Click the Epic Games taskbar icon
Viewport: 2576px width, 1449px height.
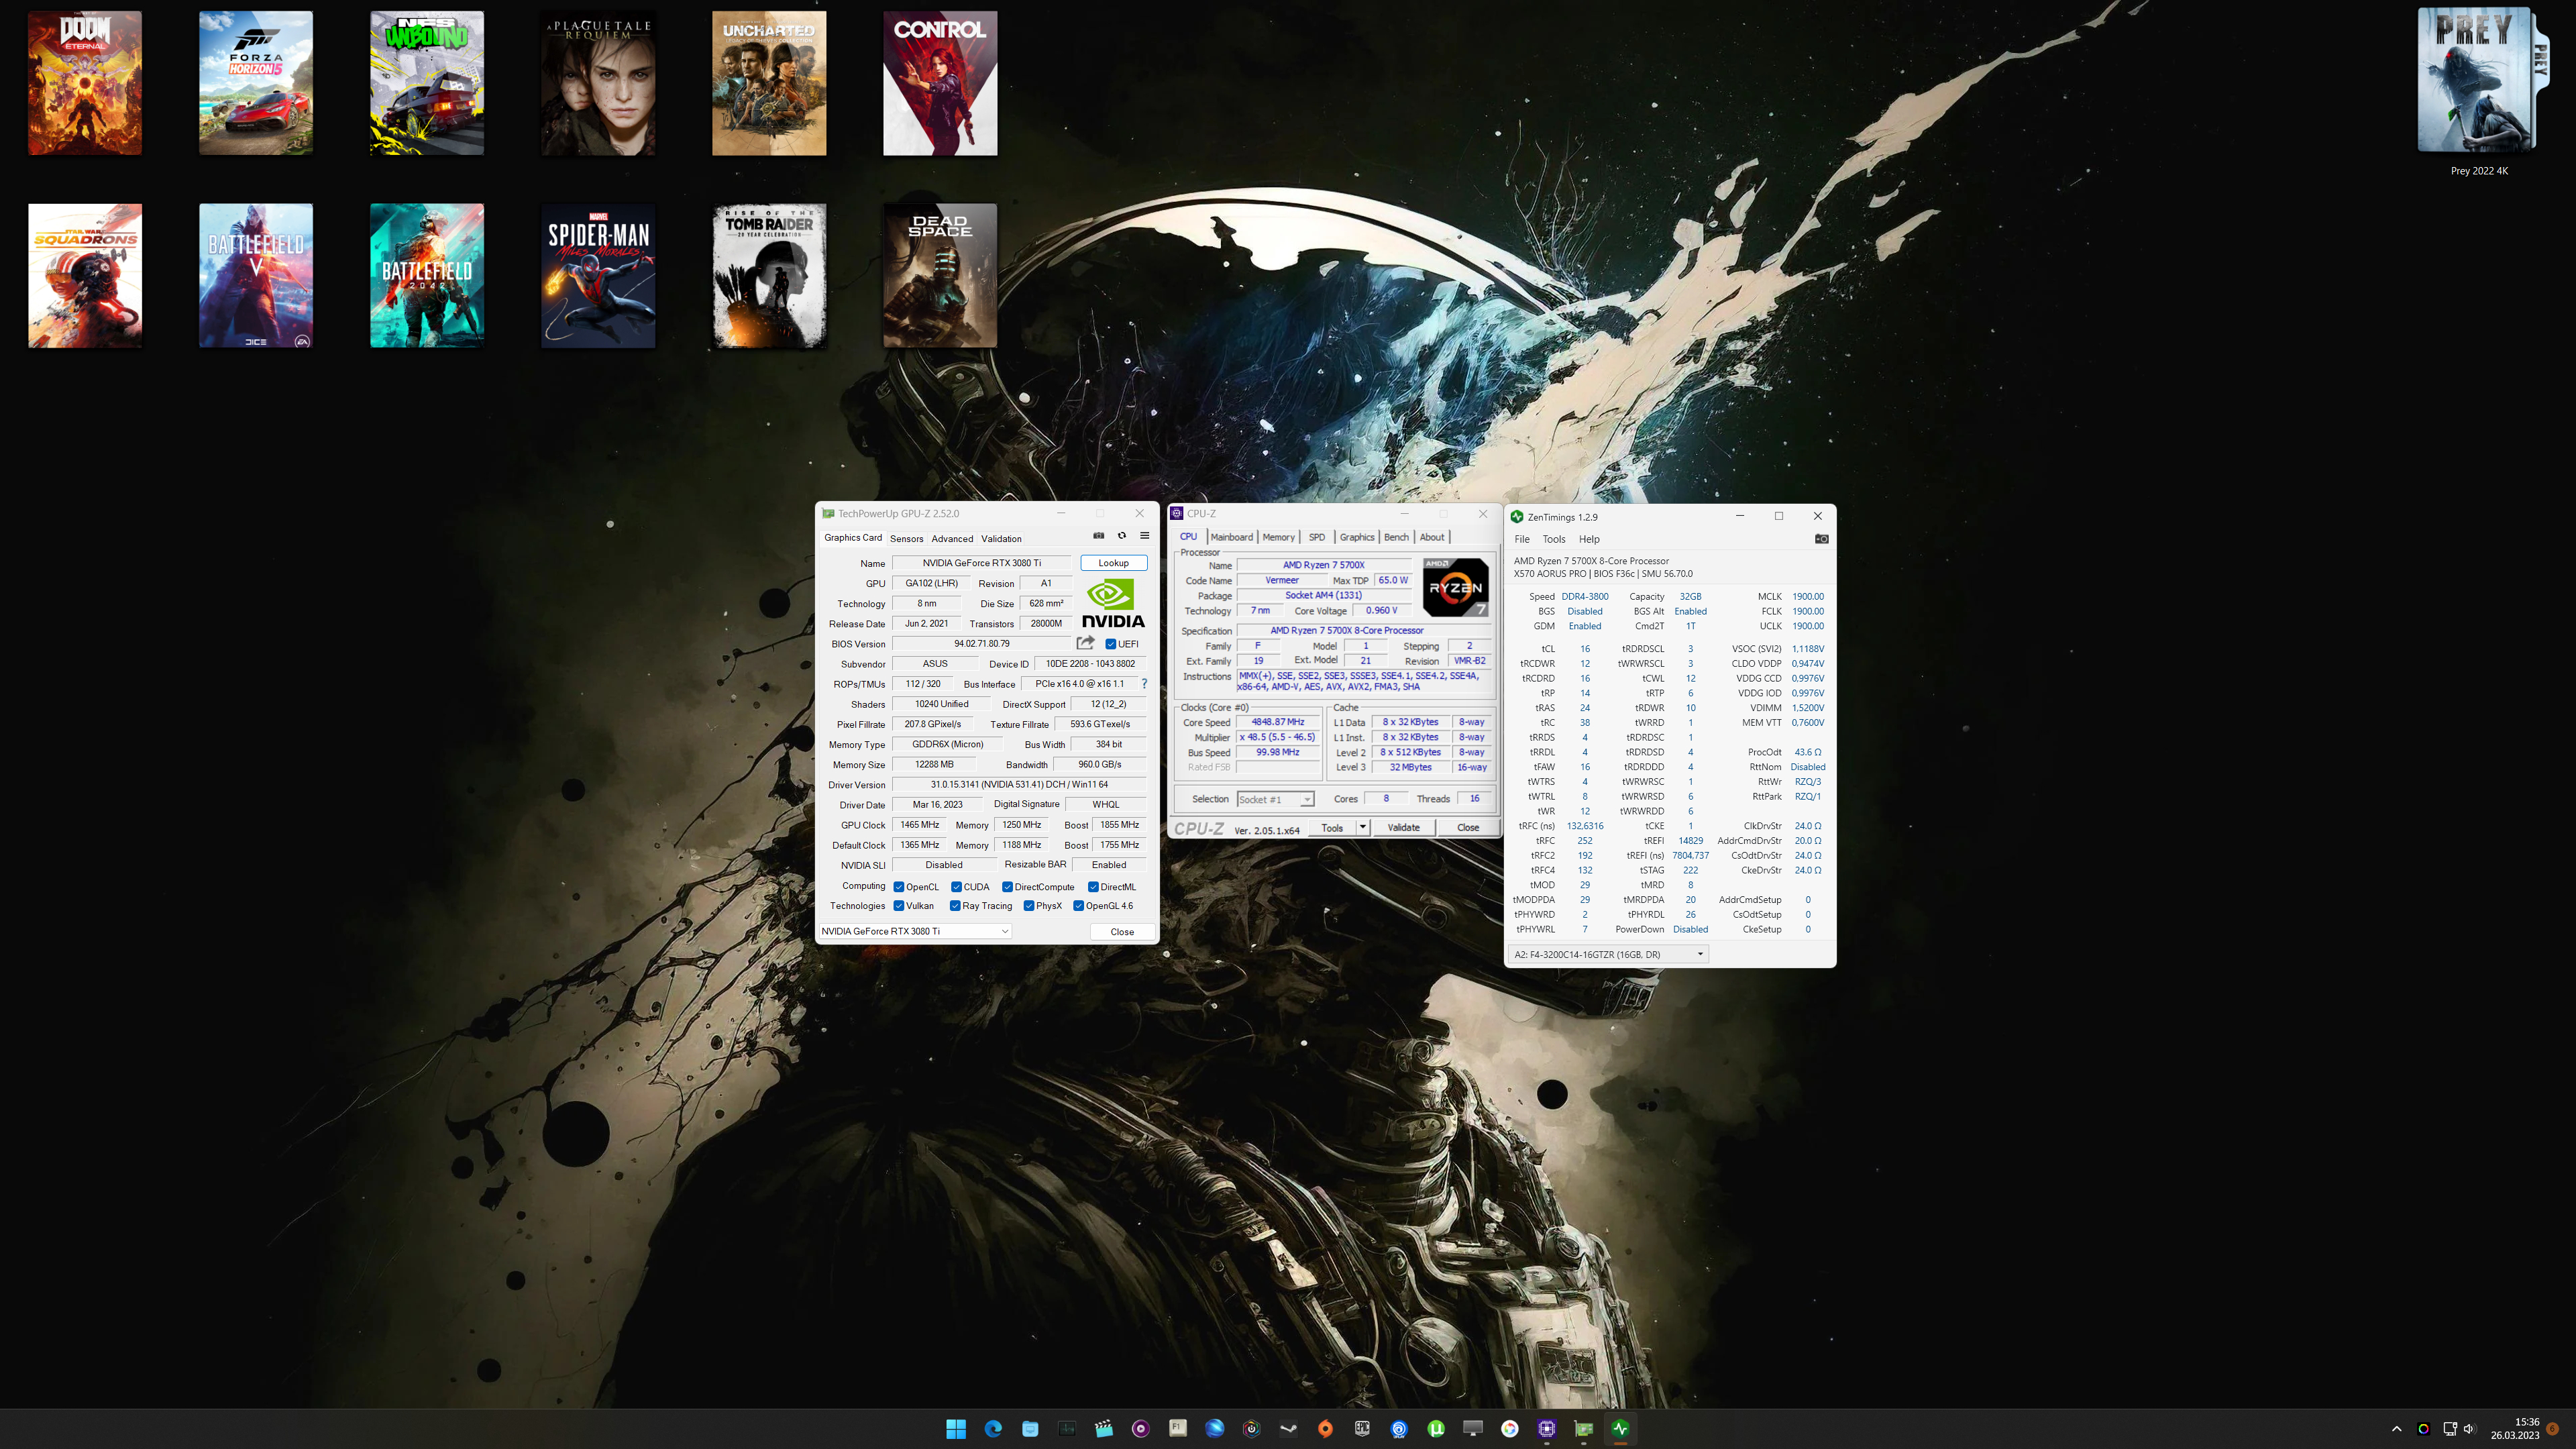click(1362, 1429)
